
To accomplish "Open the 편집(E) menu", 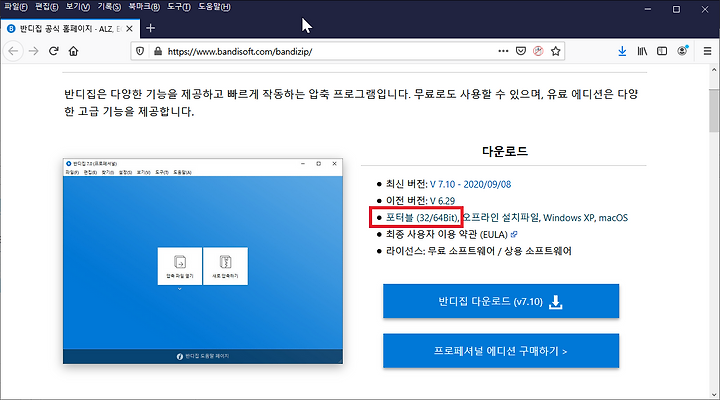I will [x=47, y=7].
